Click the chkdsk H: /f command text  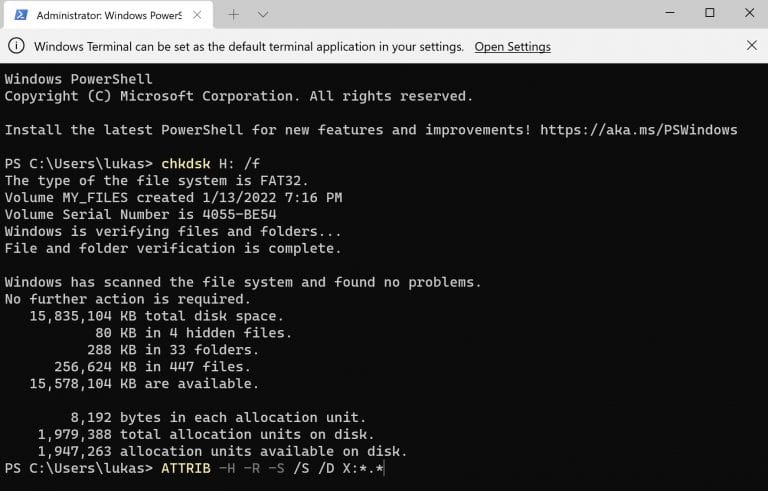click(x=211, y=164)
